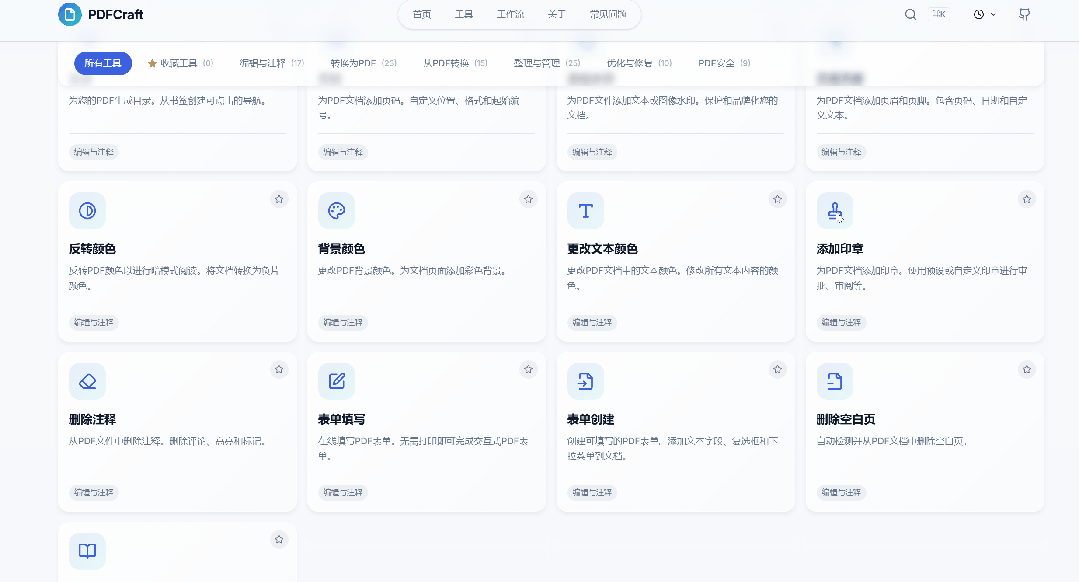Image resolution: width=1079 pixels, height=582 pixels.
Task: Click the 表单创建 form import icon
Action: (x=586, y=381)
